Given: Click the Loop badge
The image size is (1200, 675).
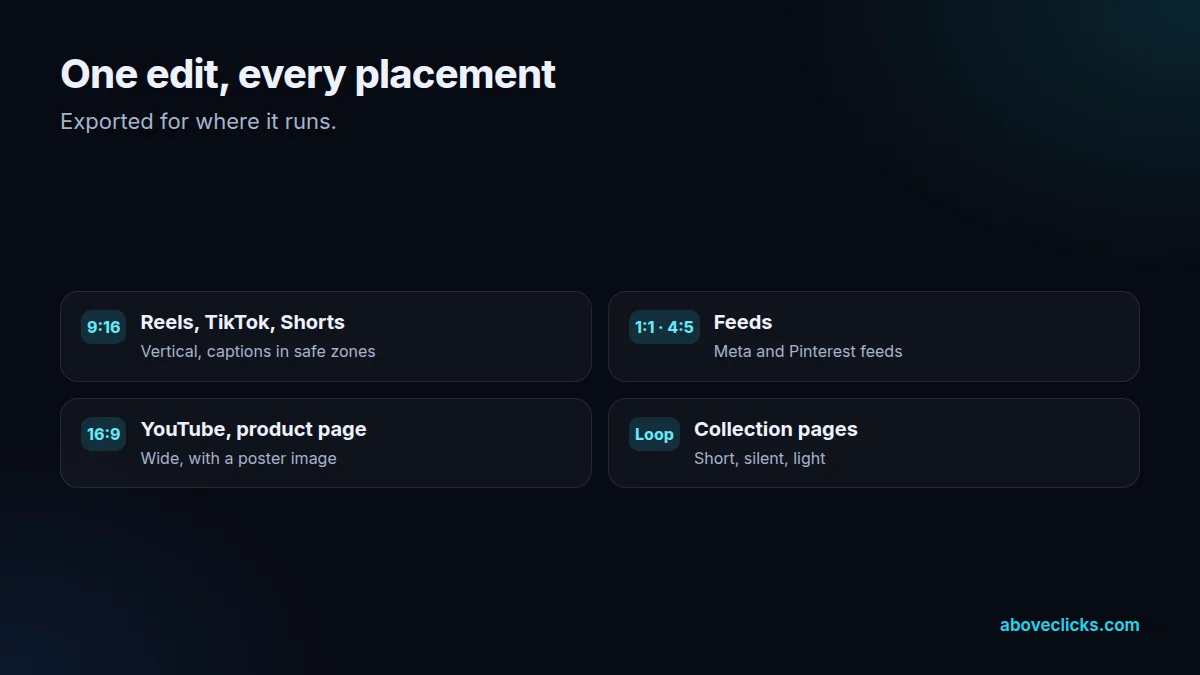Looking at the screenshot, I should [x=654, y=434].
